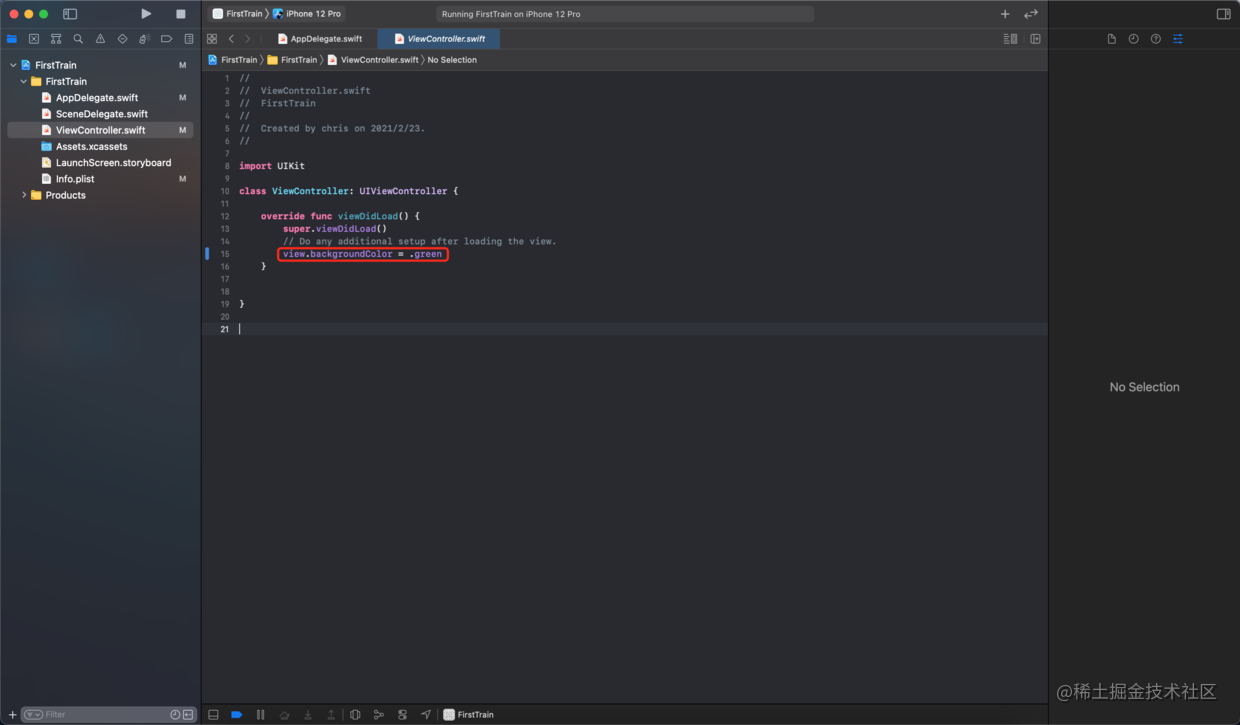Step into in debug bar
Screen dimensions: 1240x725
[x=308, y=715]
